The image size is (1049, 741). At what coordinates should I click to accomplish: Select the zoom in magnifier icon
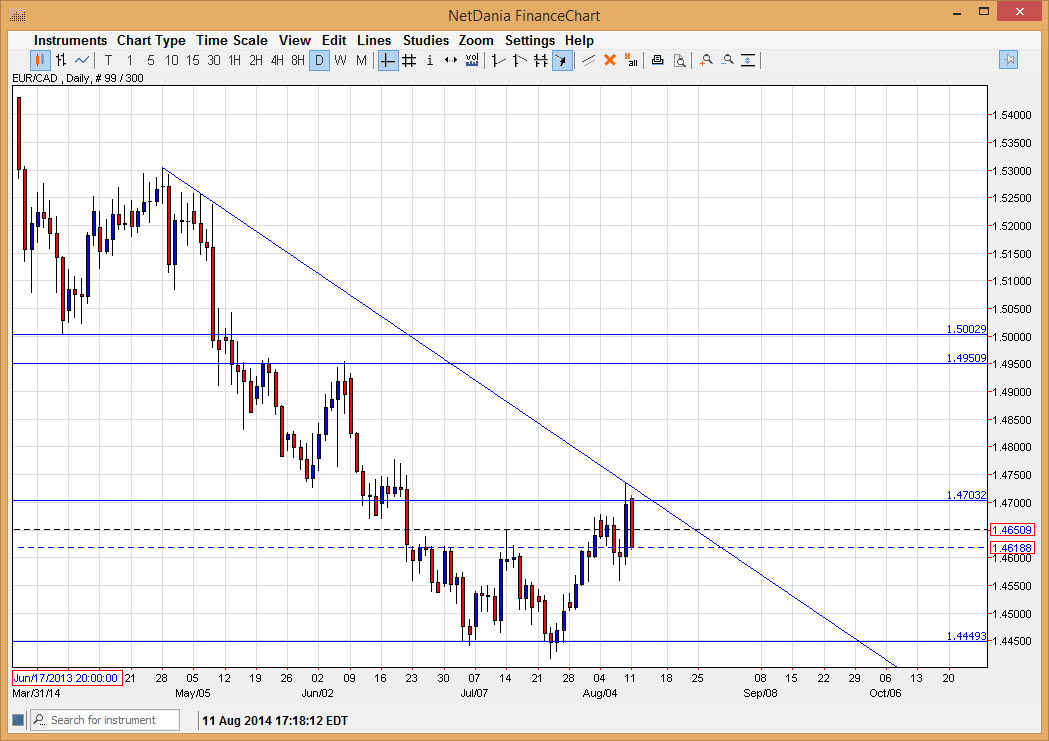[704, 60]
